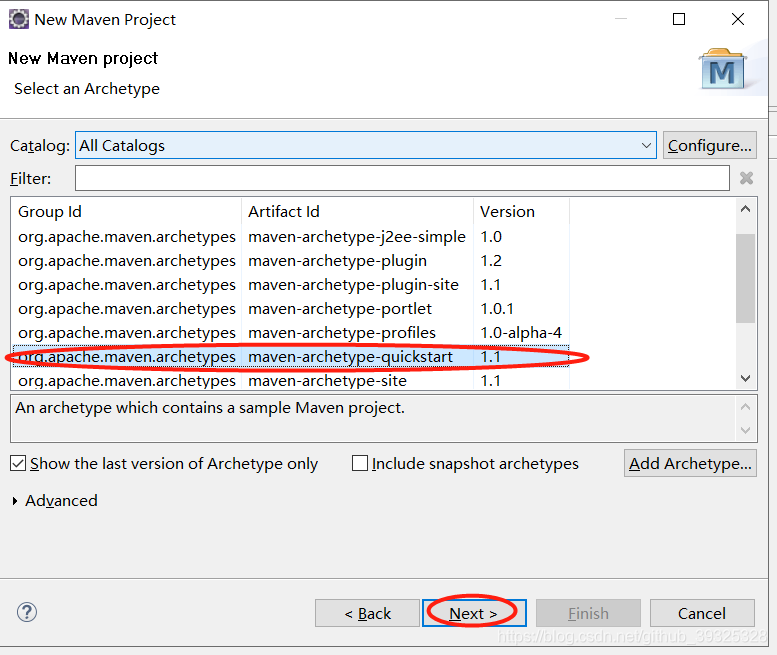The height and width of the screenshot is (655, 777).
Task: Enable Include snapshot archetypes checkbox
Action: [x=360, y=463]
